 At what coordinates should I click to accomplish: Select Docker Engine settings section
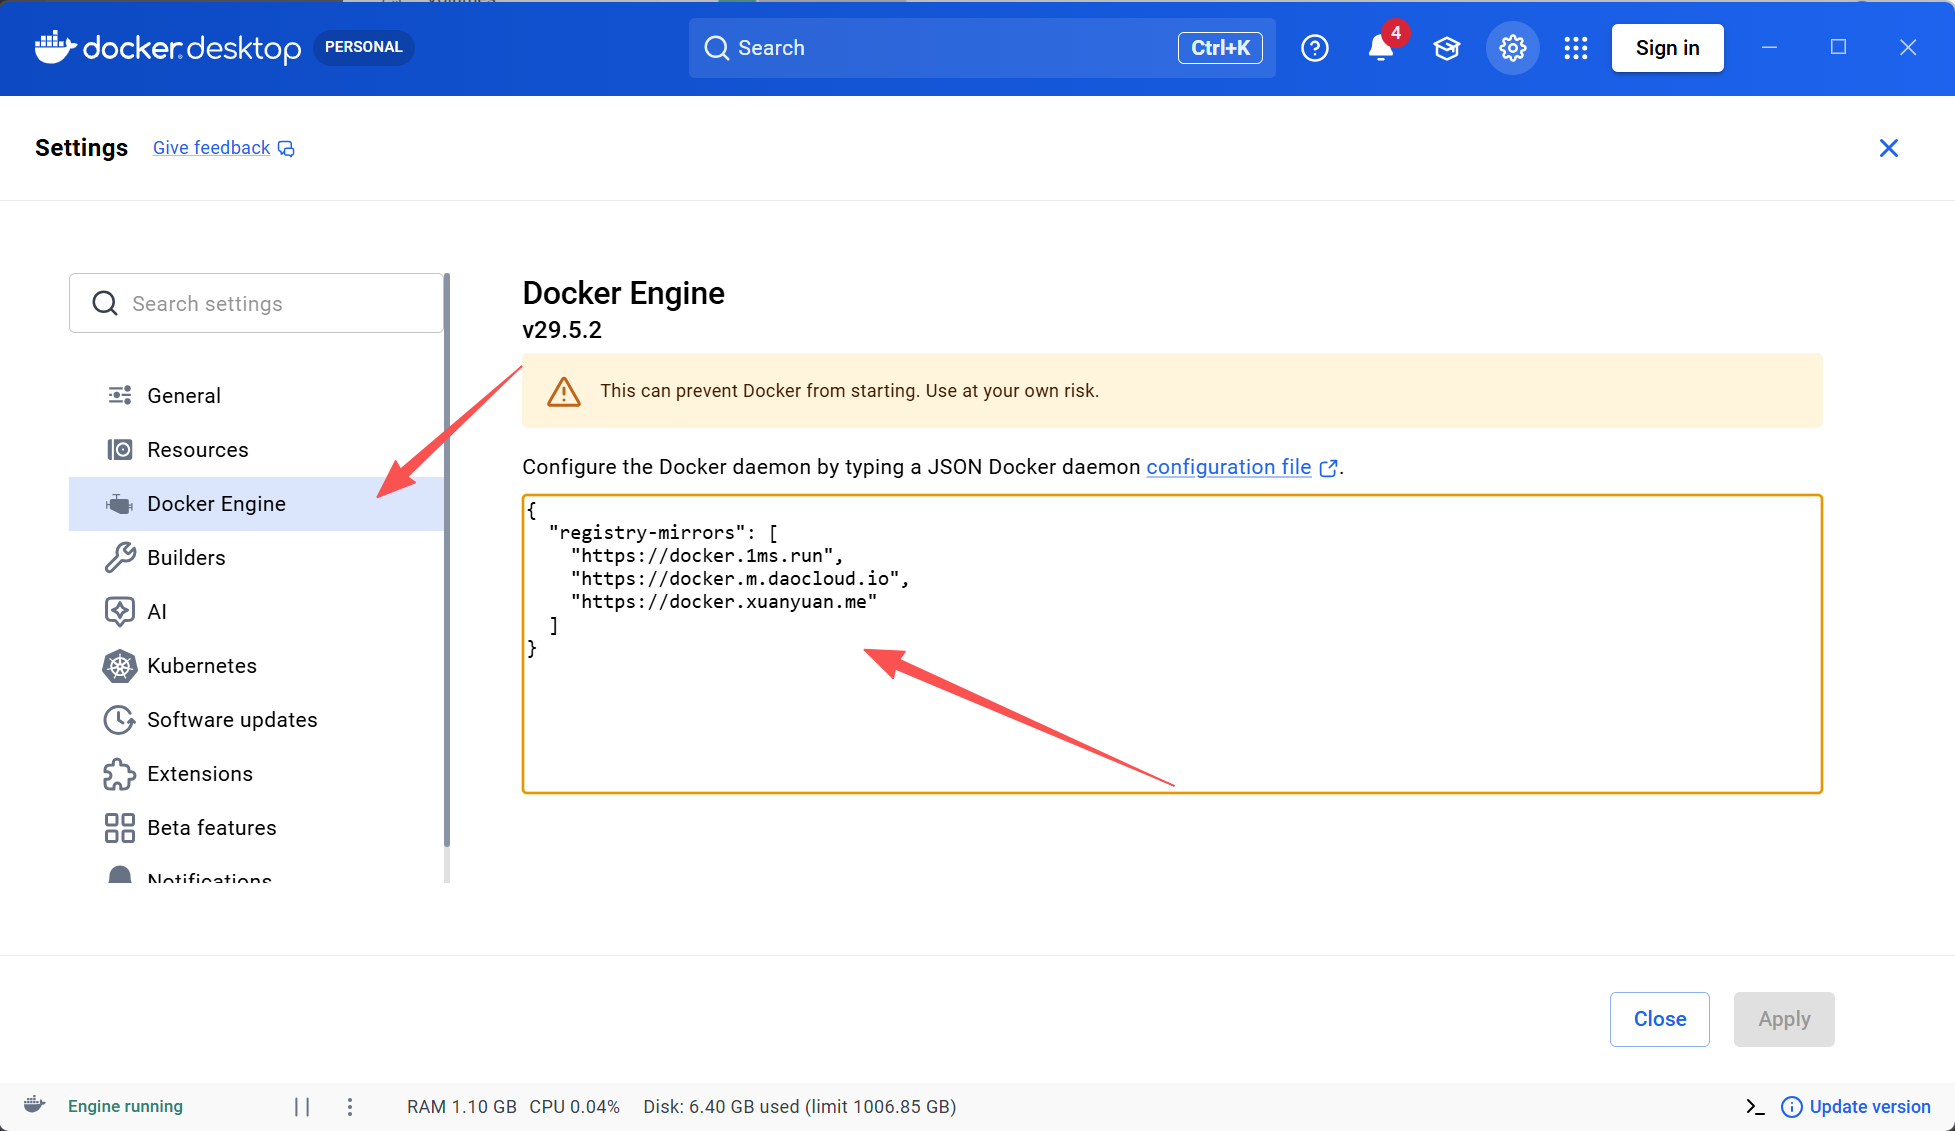[x=256, y=504]
